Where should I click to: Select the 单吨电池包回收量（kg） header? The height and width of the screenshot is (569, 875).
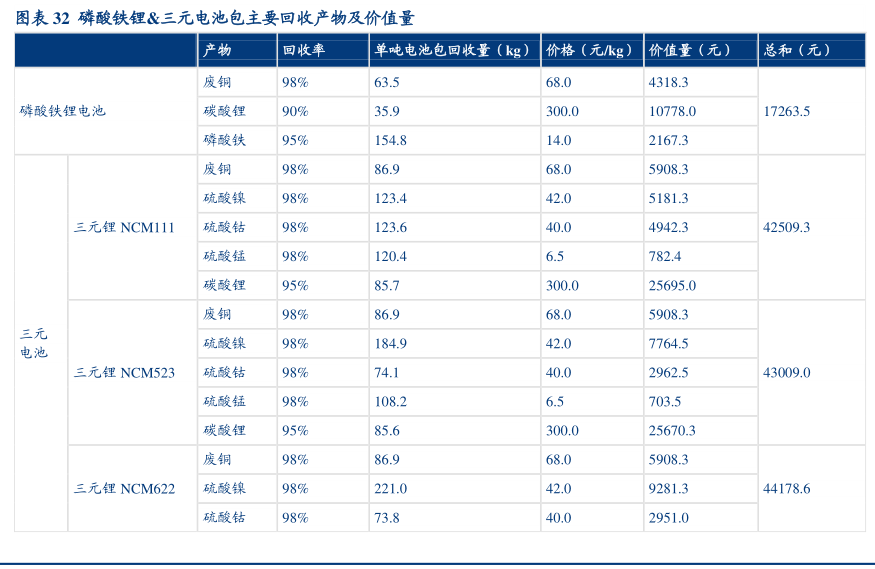(x=452, y=50)
